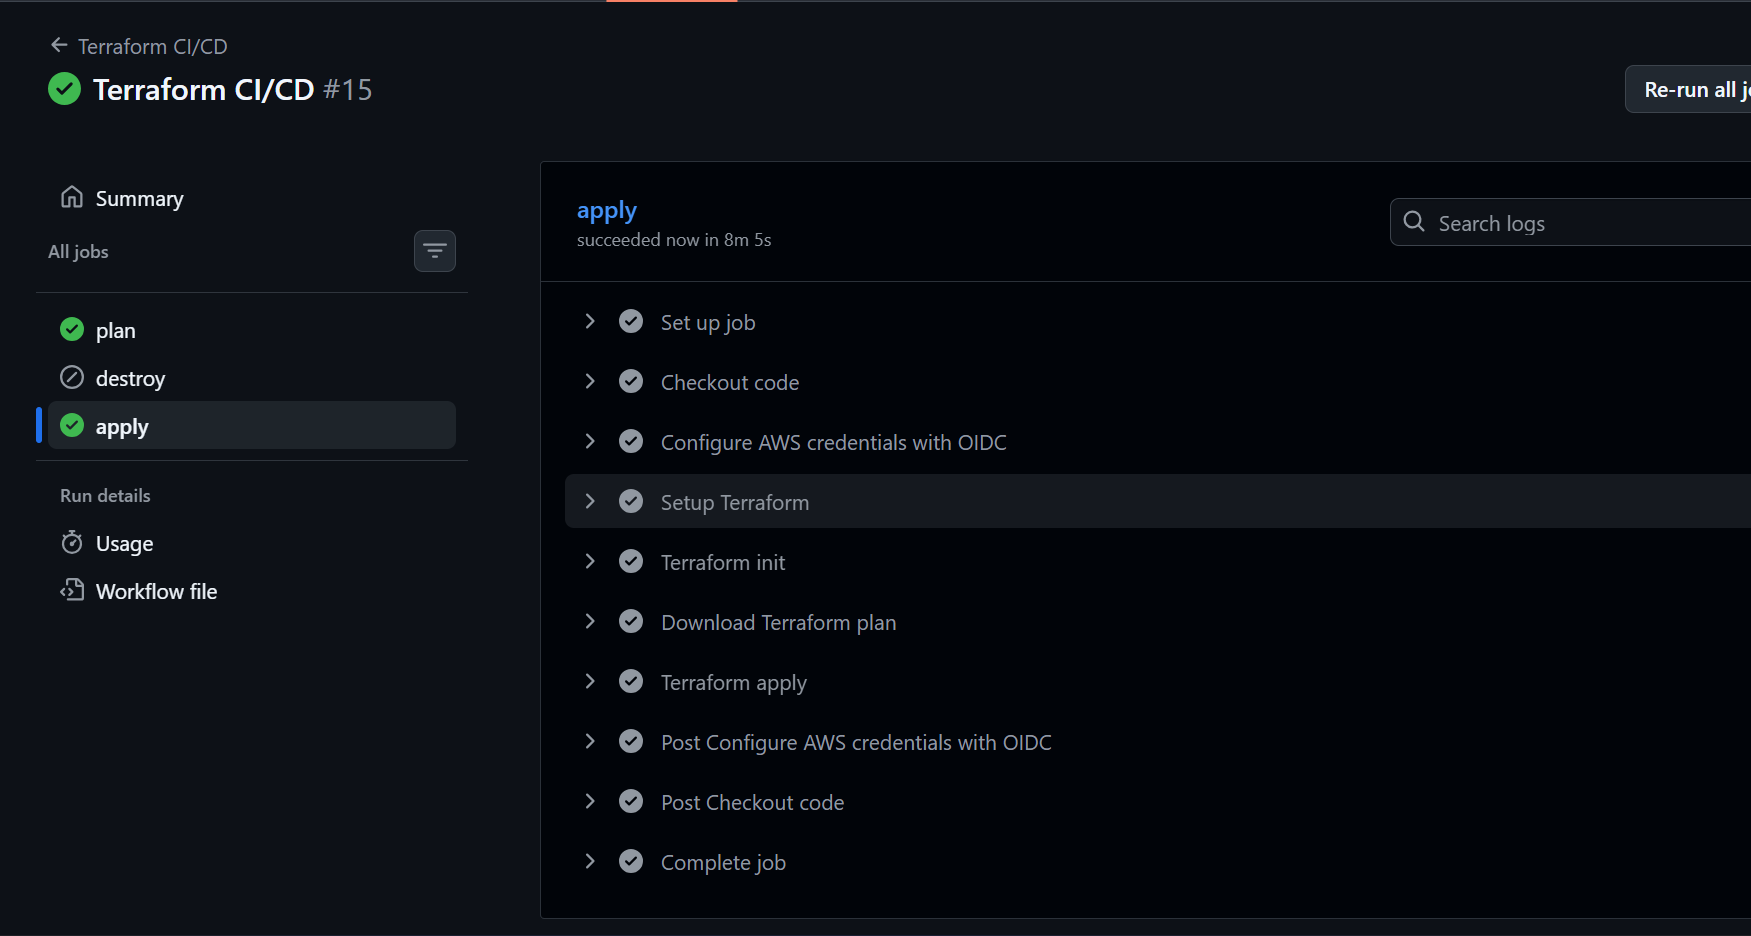Click the status check icon for Checkout code

coord(631,381)
